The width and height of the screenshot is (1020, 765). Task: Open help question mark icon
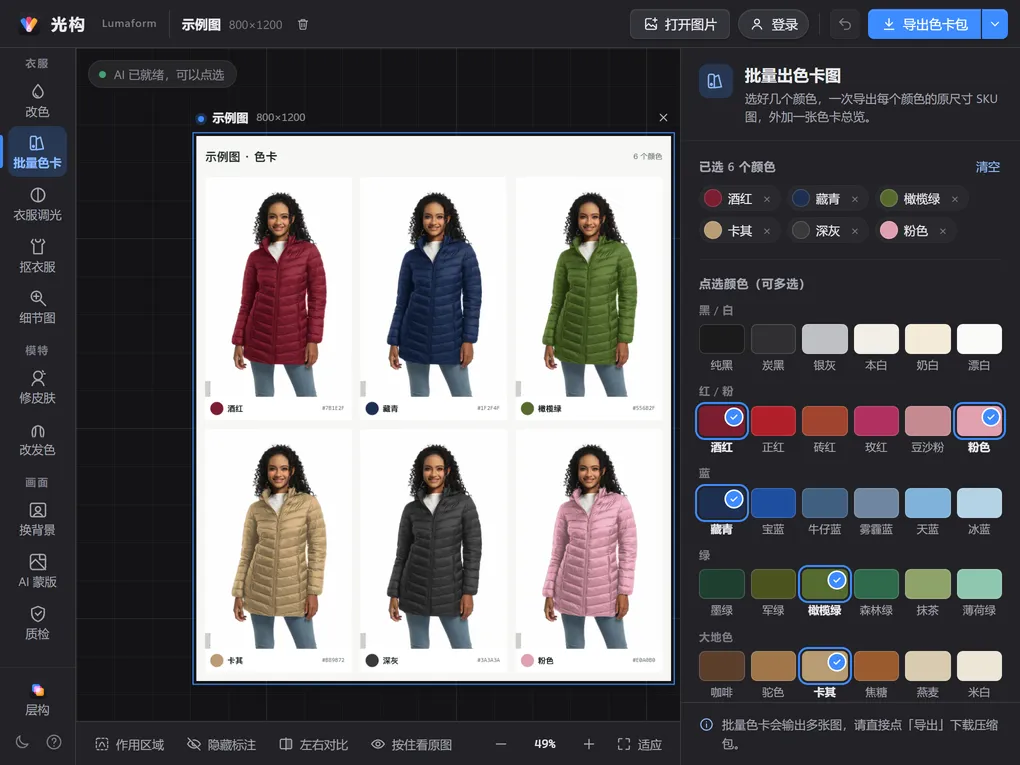[54, 742]
